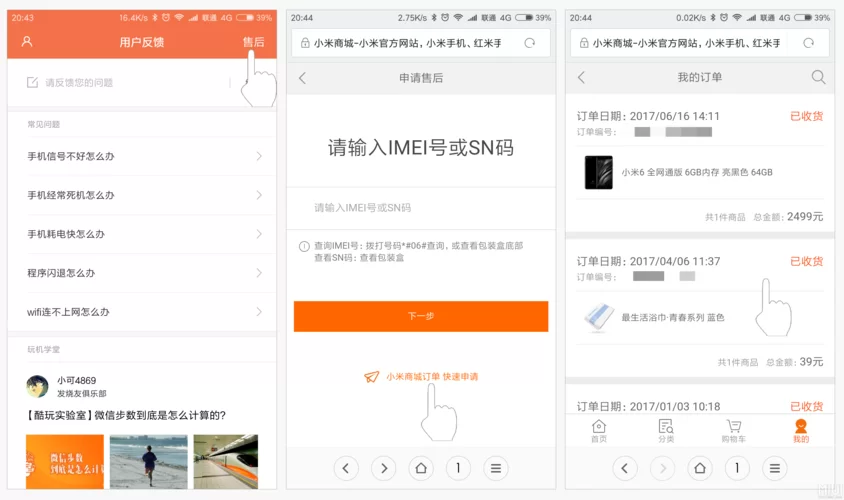Tap browser forward button in 申请售后 screen
Image resolution: width=844 pixels, height=500 pixels.
point(384,468)
